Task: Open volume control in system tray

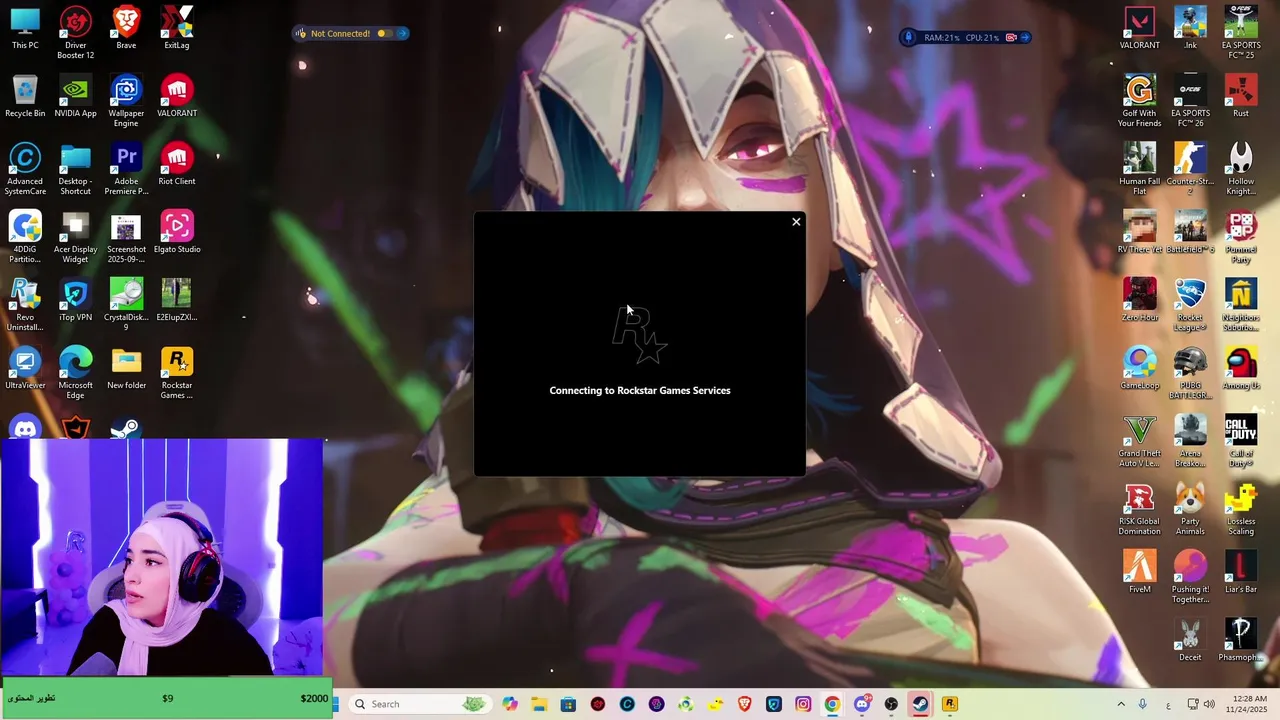Action: tap(1209, 704)
